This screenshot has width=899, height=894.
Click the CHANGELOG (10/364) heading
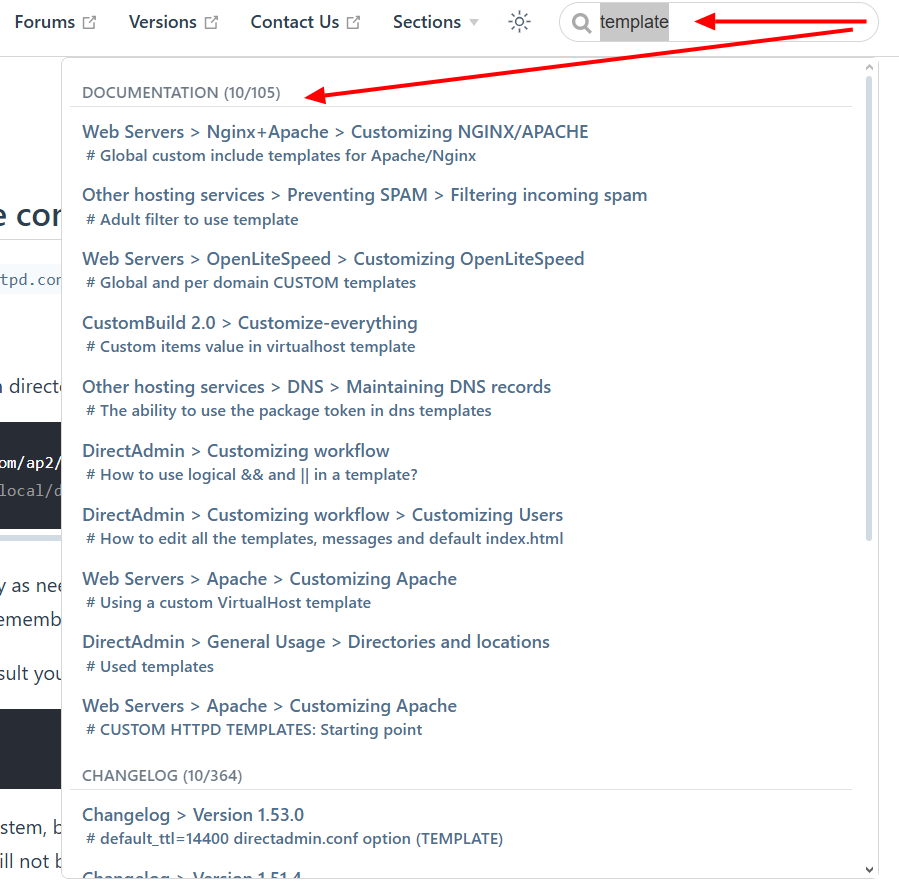tap(162, 776)
